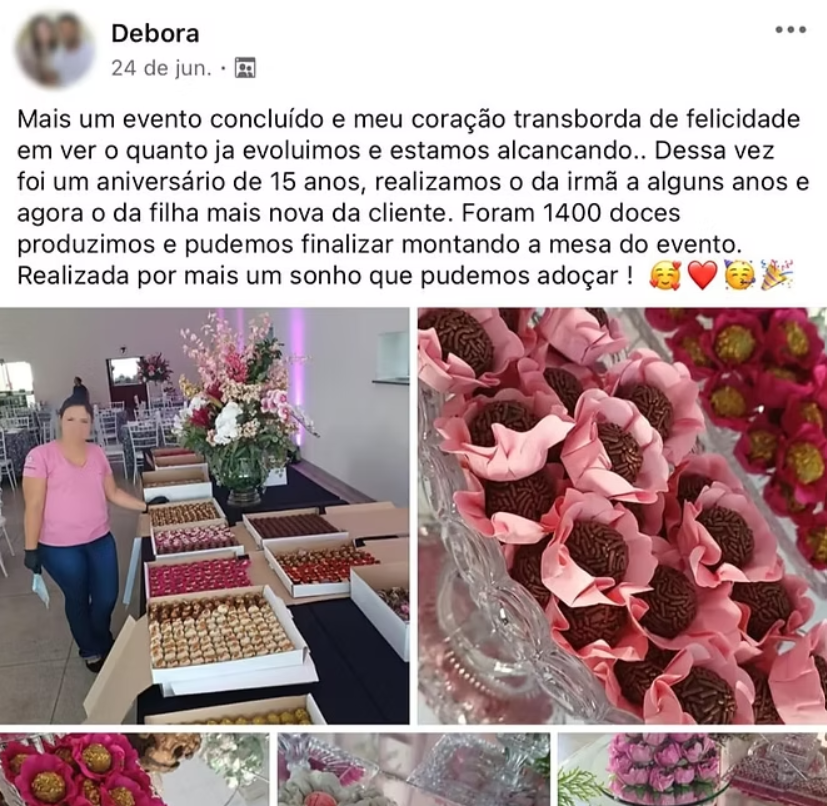This screenshot has height=806, width=827.
Task: Click the text '1400 doces' in the post
Action: [611, 213]
